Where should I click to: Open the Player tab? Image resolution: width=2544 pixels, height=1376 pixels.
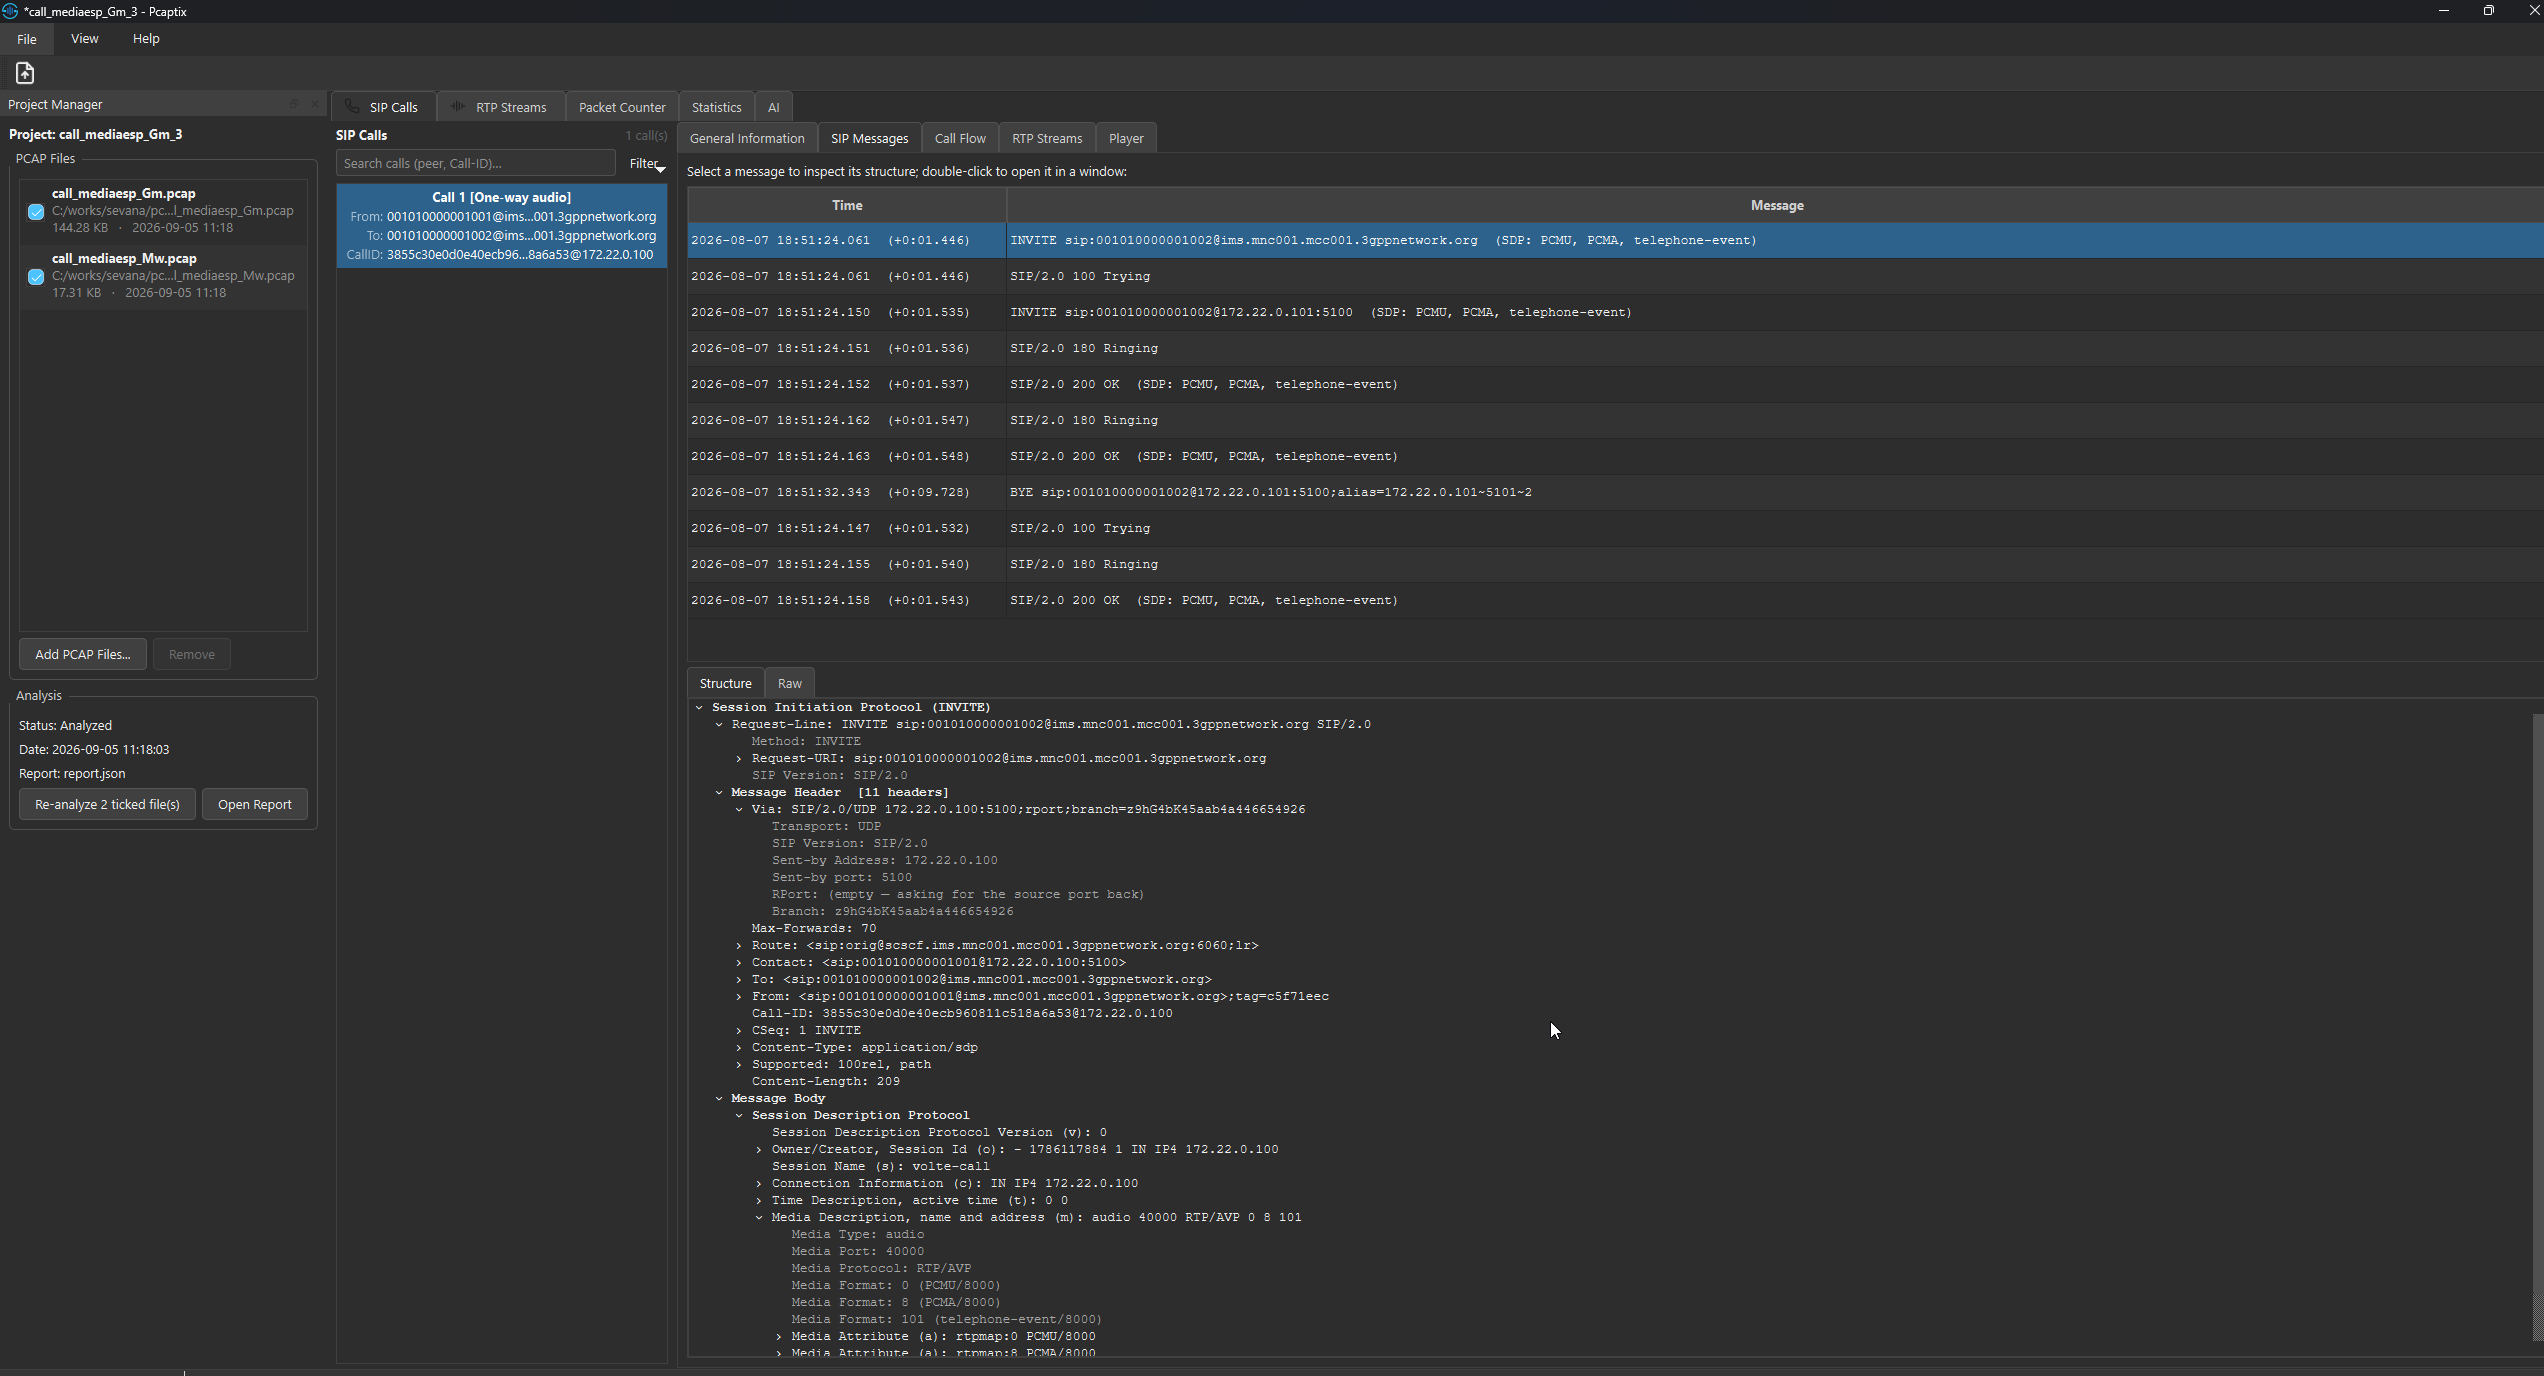tap(1126, 139)
